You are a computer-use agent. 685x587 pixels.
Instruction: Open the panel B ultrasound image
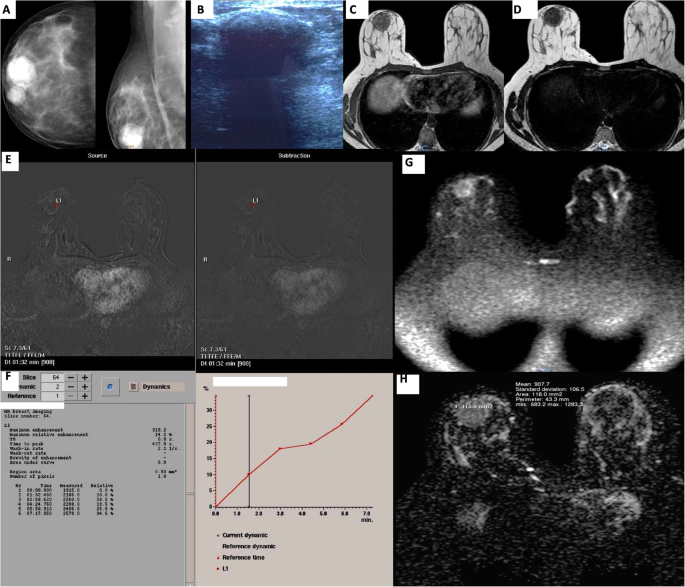pos(267,75)
